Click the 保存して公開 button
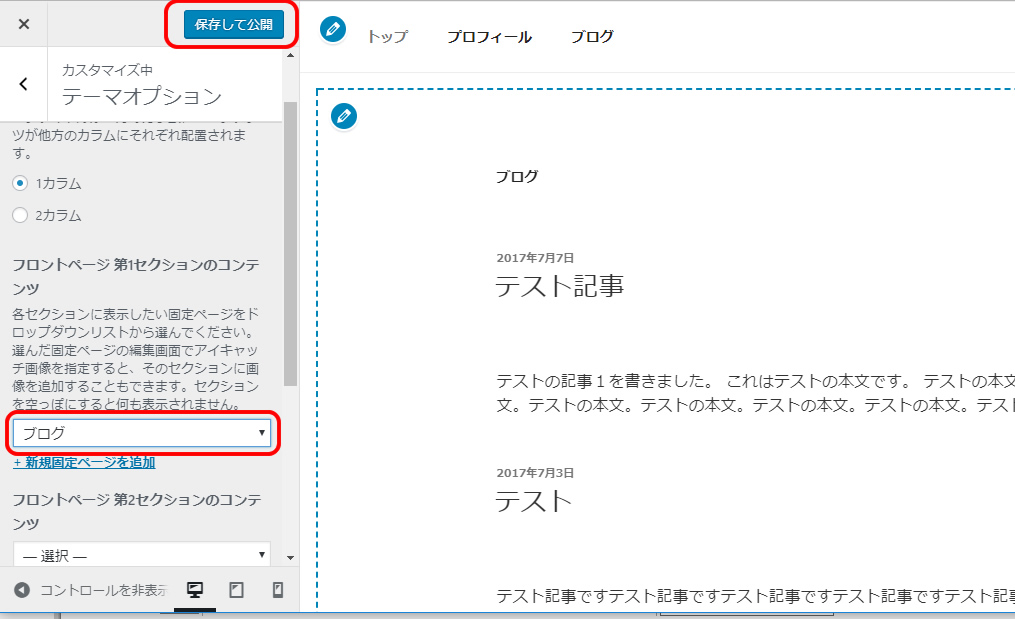This screenshot has width=1015, height=619. [233, 25]
